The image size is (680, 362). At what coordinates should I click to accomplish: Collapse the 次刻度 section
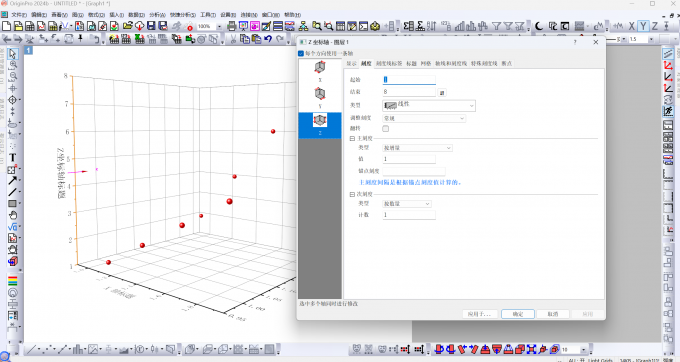[x=352, y=194]
